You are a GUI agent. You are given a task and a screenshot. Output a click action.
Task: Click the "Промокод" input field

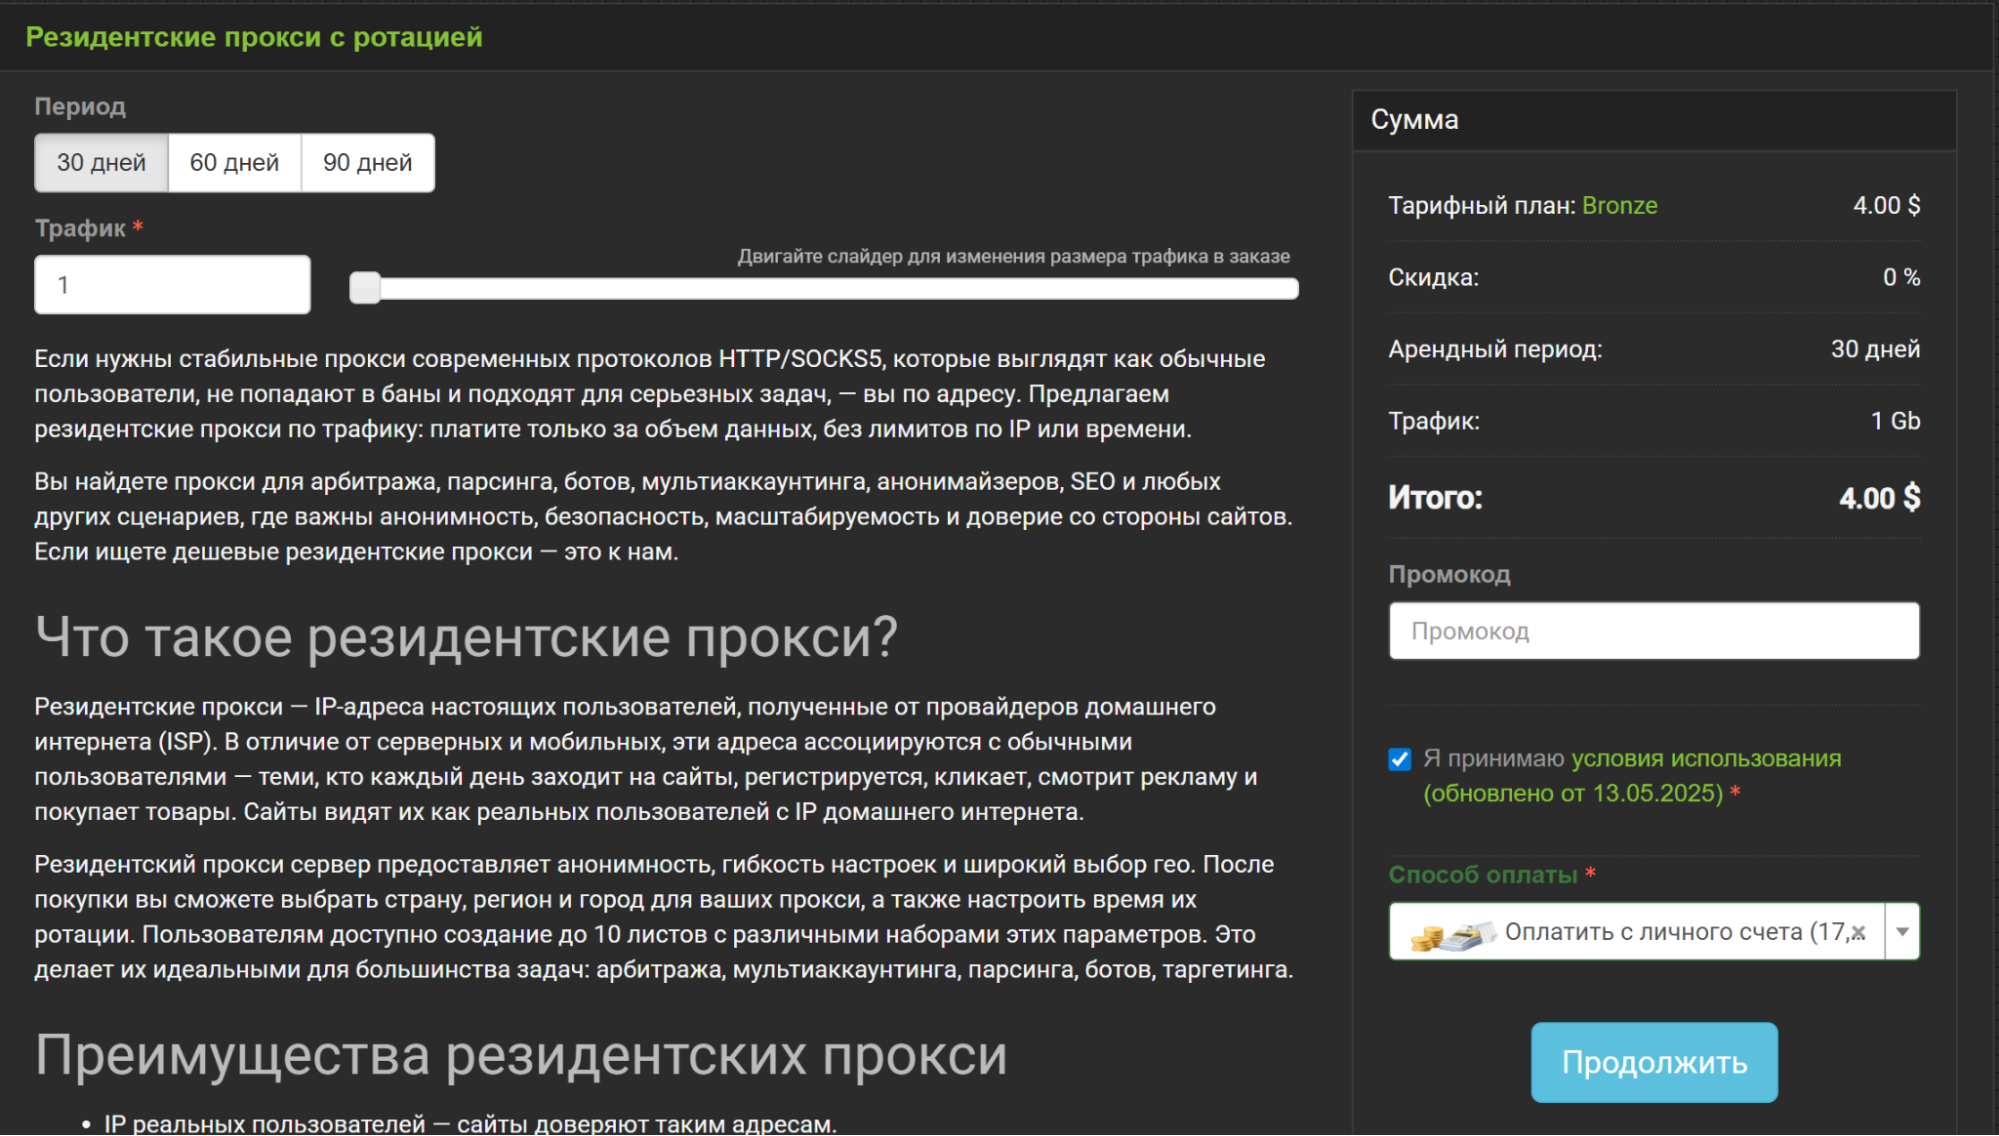1653,630
